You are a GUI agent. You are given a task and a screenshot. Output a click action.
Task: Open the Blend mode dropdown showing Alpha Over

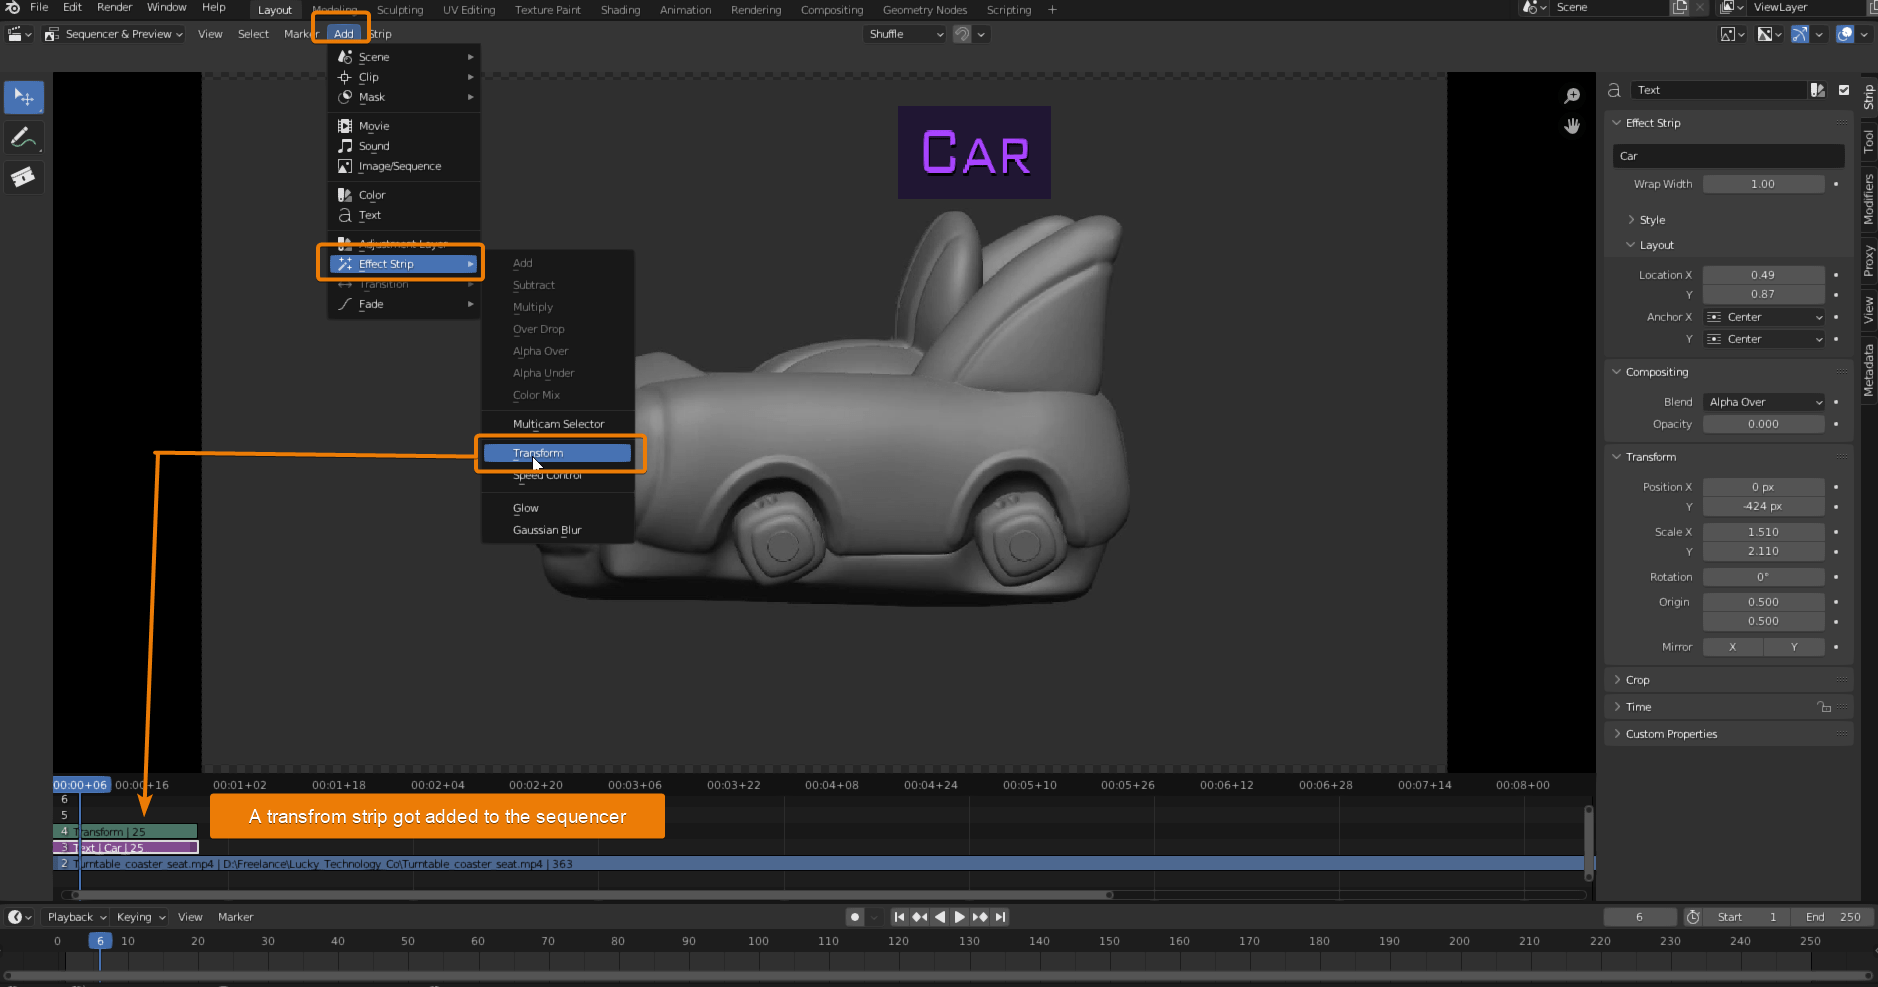point(1762,402)
